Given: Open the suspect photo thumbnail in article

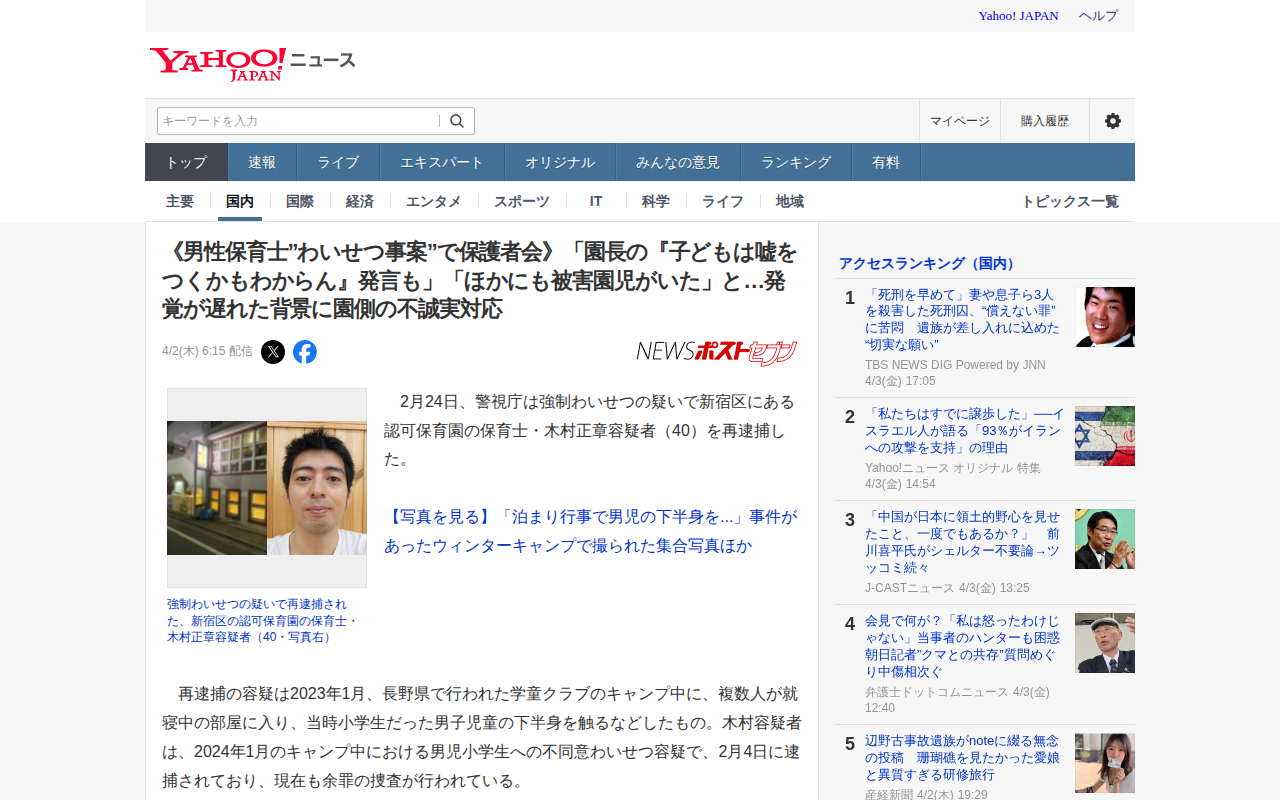Looking at the screenshot, I should click(267, 488).
